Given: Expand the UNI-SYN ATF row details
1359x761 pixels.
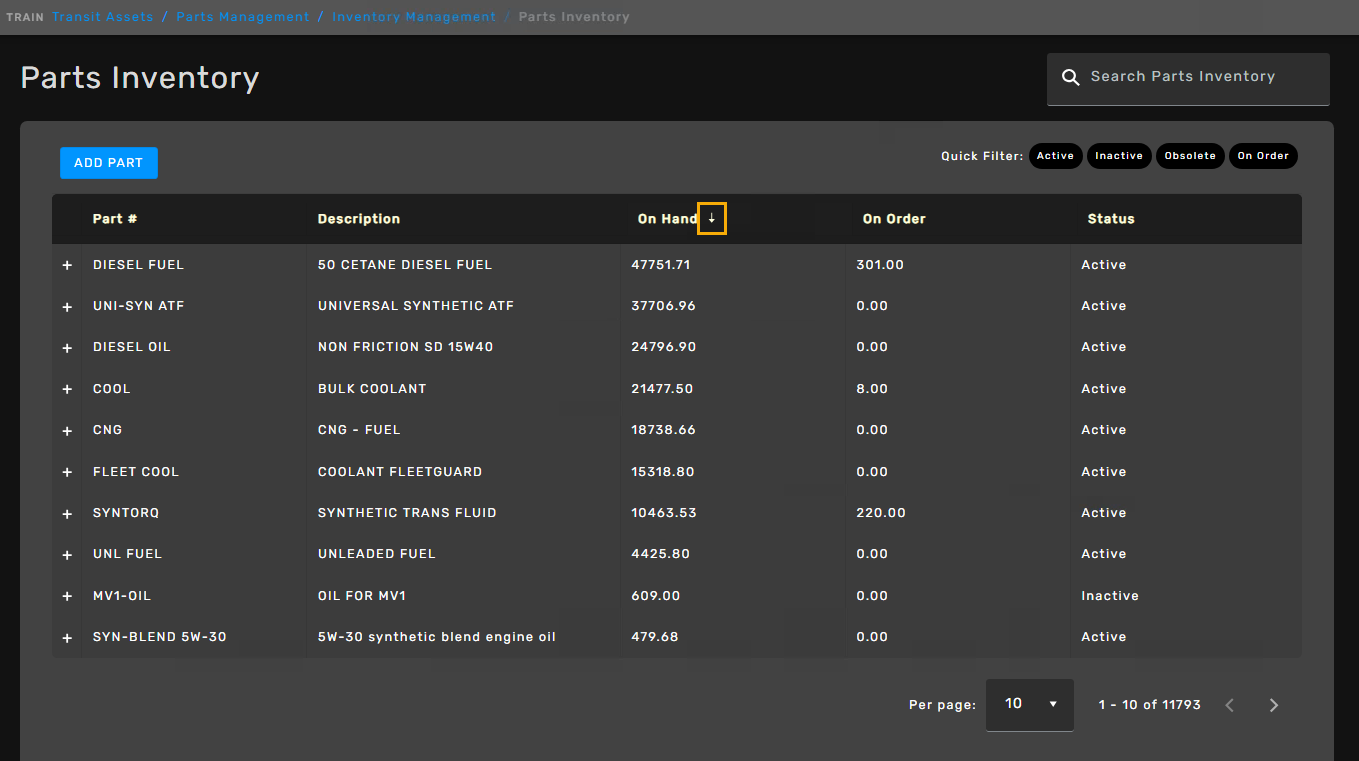Looking at the screenshot, I should pyautogui.click(x=67, y=307).
